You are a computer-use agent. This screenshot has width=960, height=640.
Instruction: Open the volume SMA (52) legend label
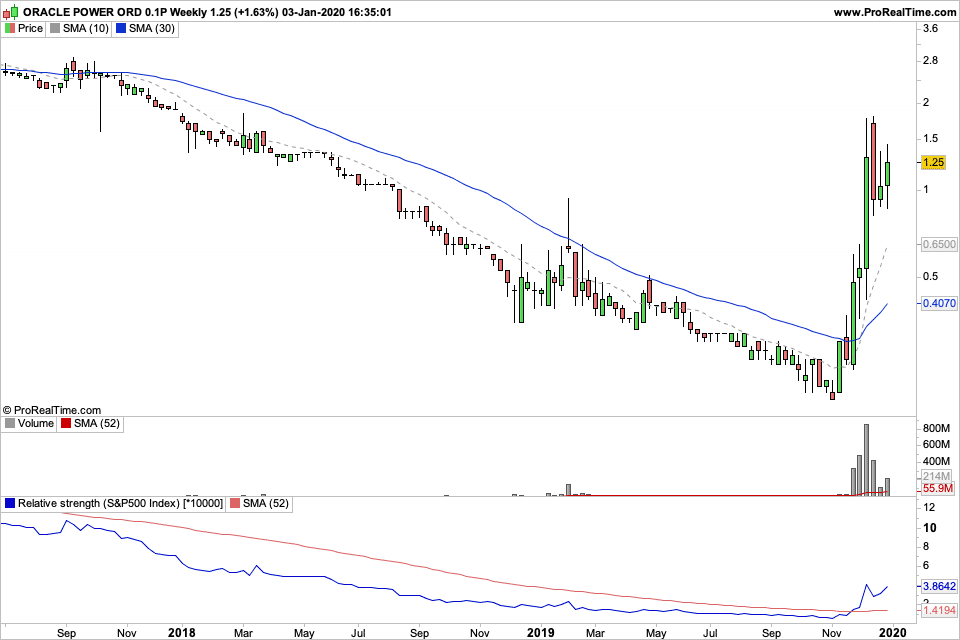coord(97,423)
